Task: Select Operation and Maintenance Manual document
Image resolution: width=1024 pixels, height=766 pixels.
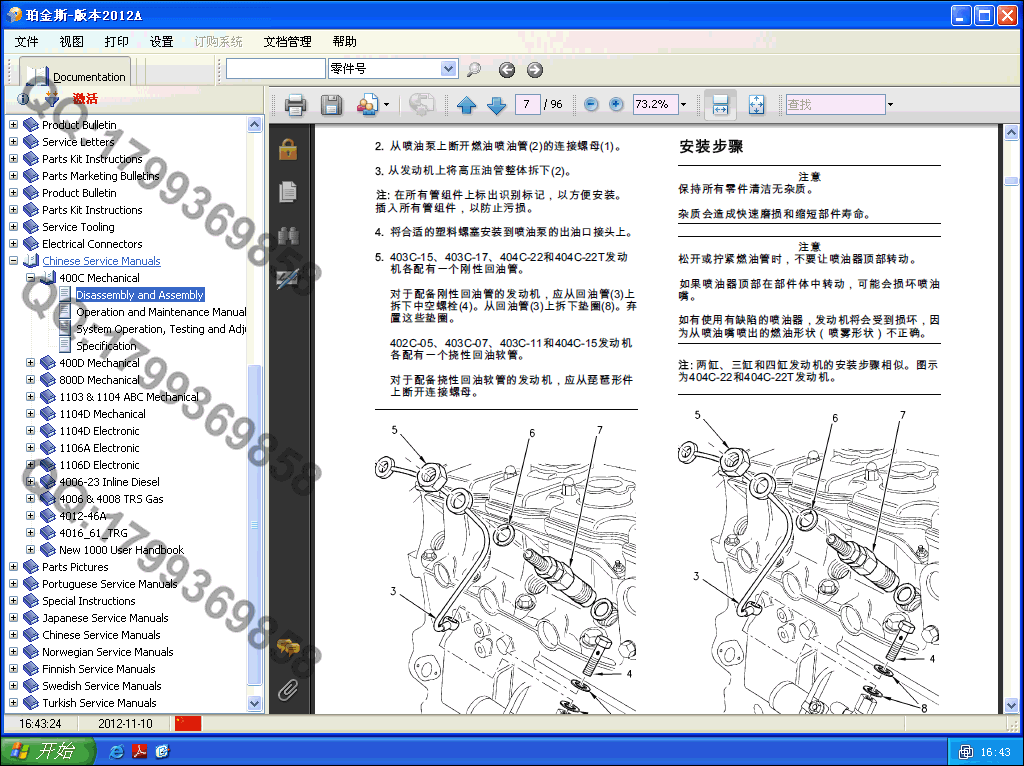Action: point(160,312)
